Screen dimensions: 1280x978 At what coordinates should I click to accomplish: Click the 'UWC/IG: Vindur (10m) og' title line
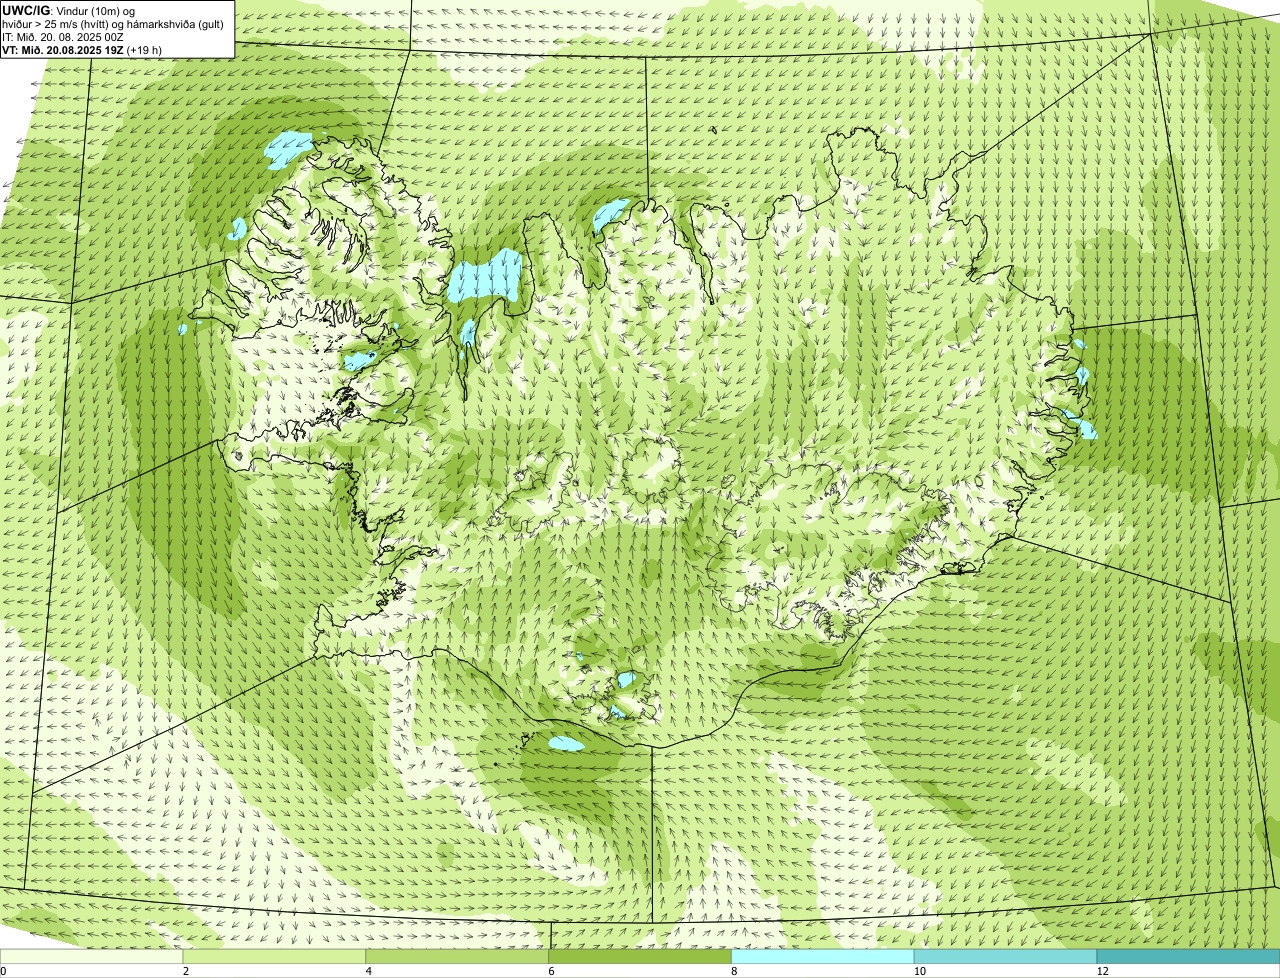coord(69,10)
